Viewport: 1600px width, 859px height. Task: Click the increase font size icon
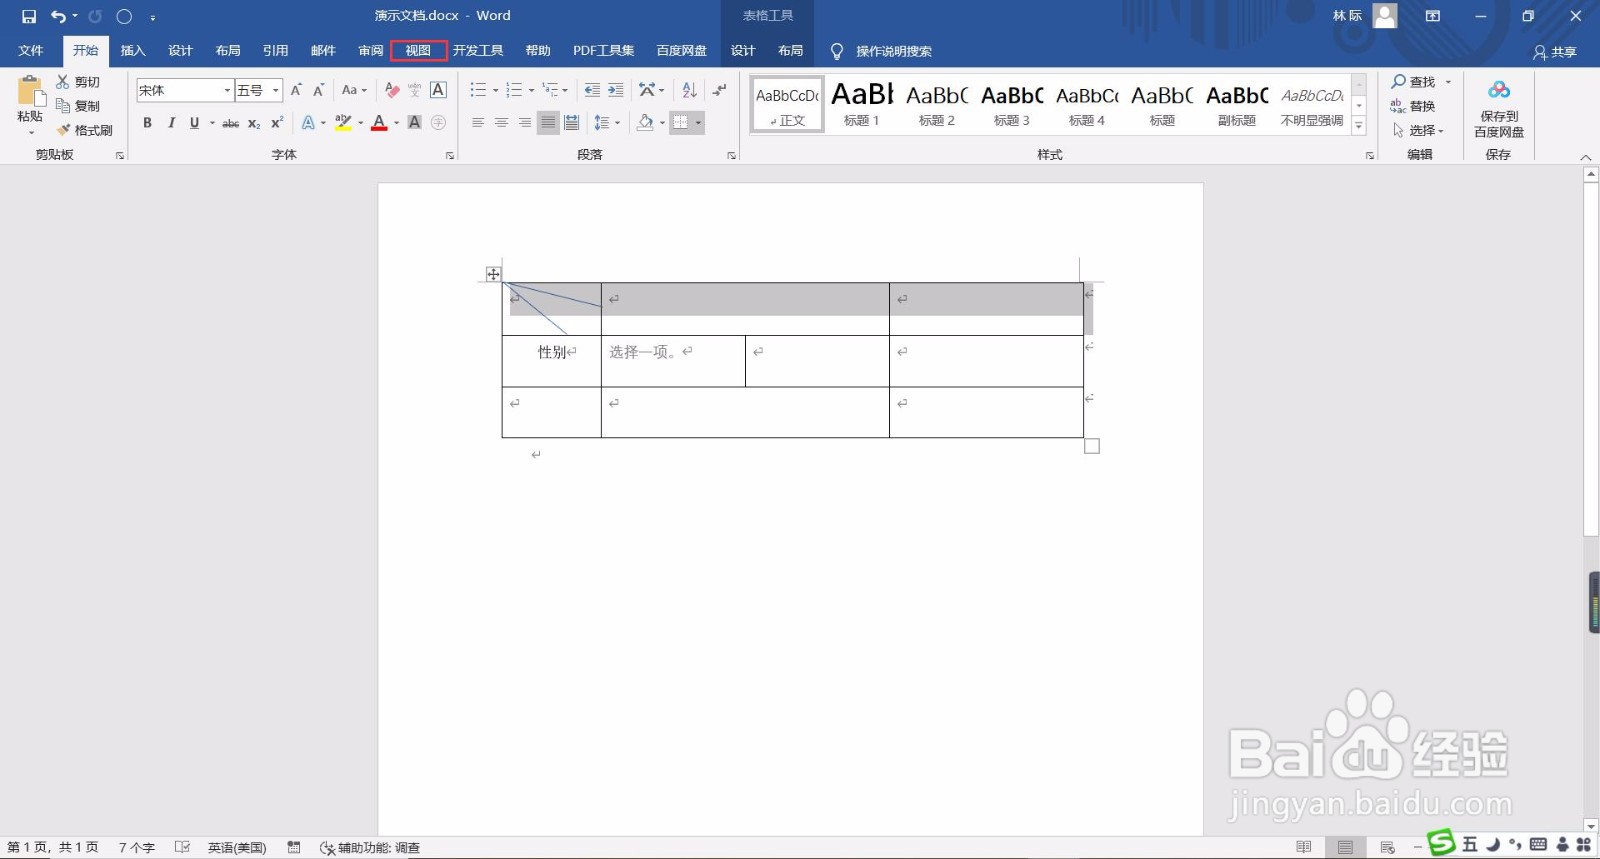point(296,90)
